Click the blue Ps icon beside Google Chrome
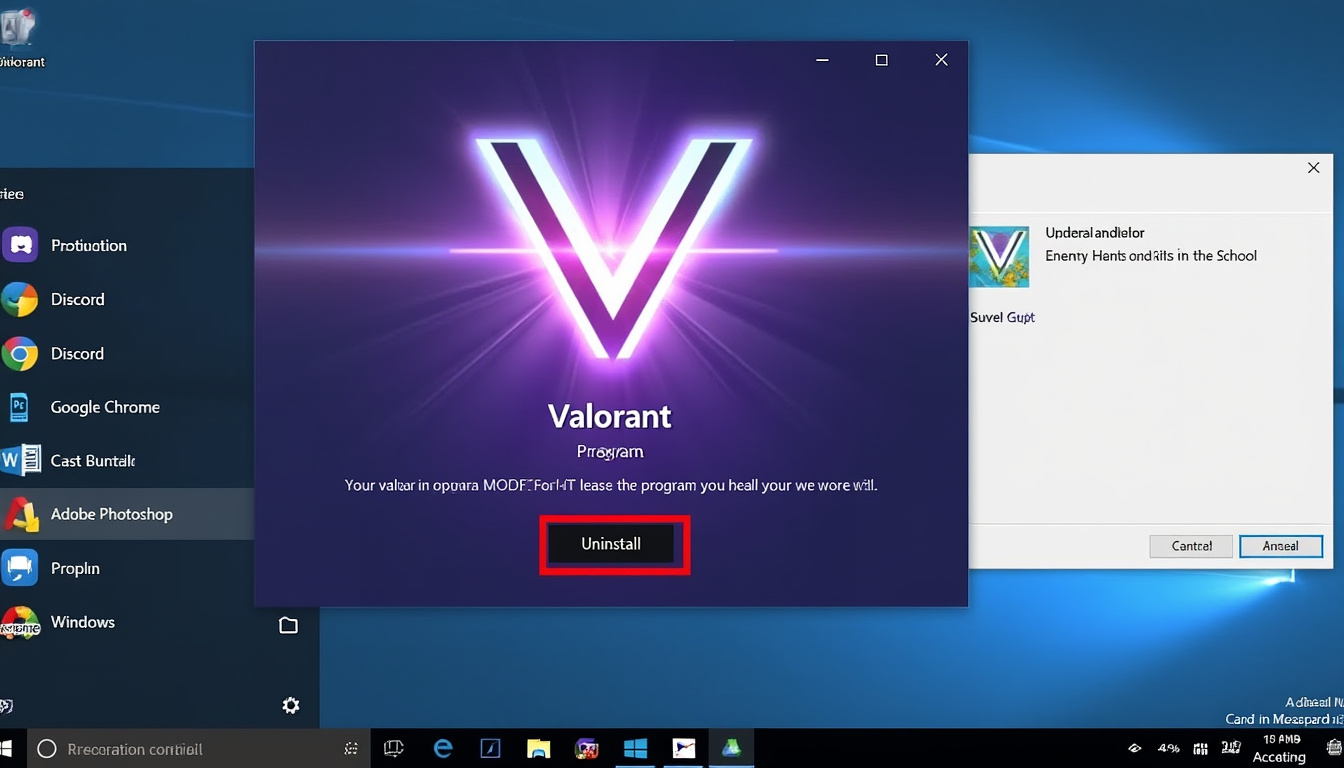 [x=19, y=407]
